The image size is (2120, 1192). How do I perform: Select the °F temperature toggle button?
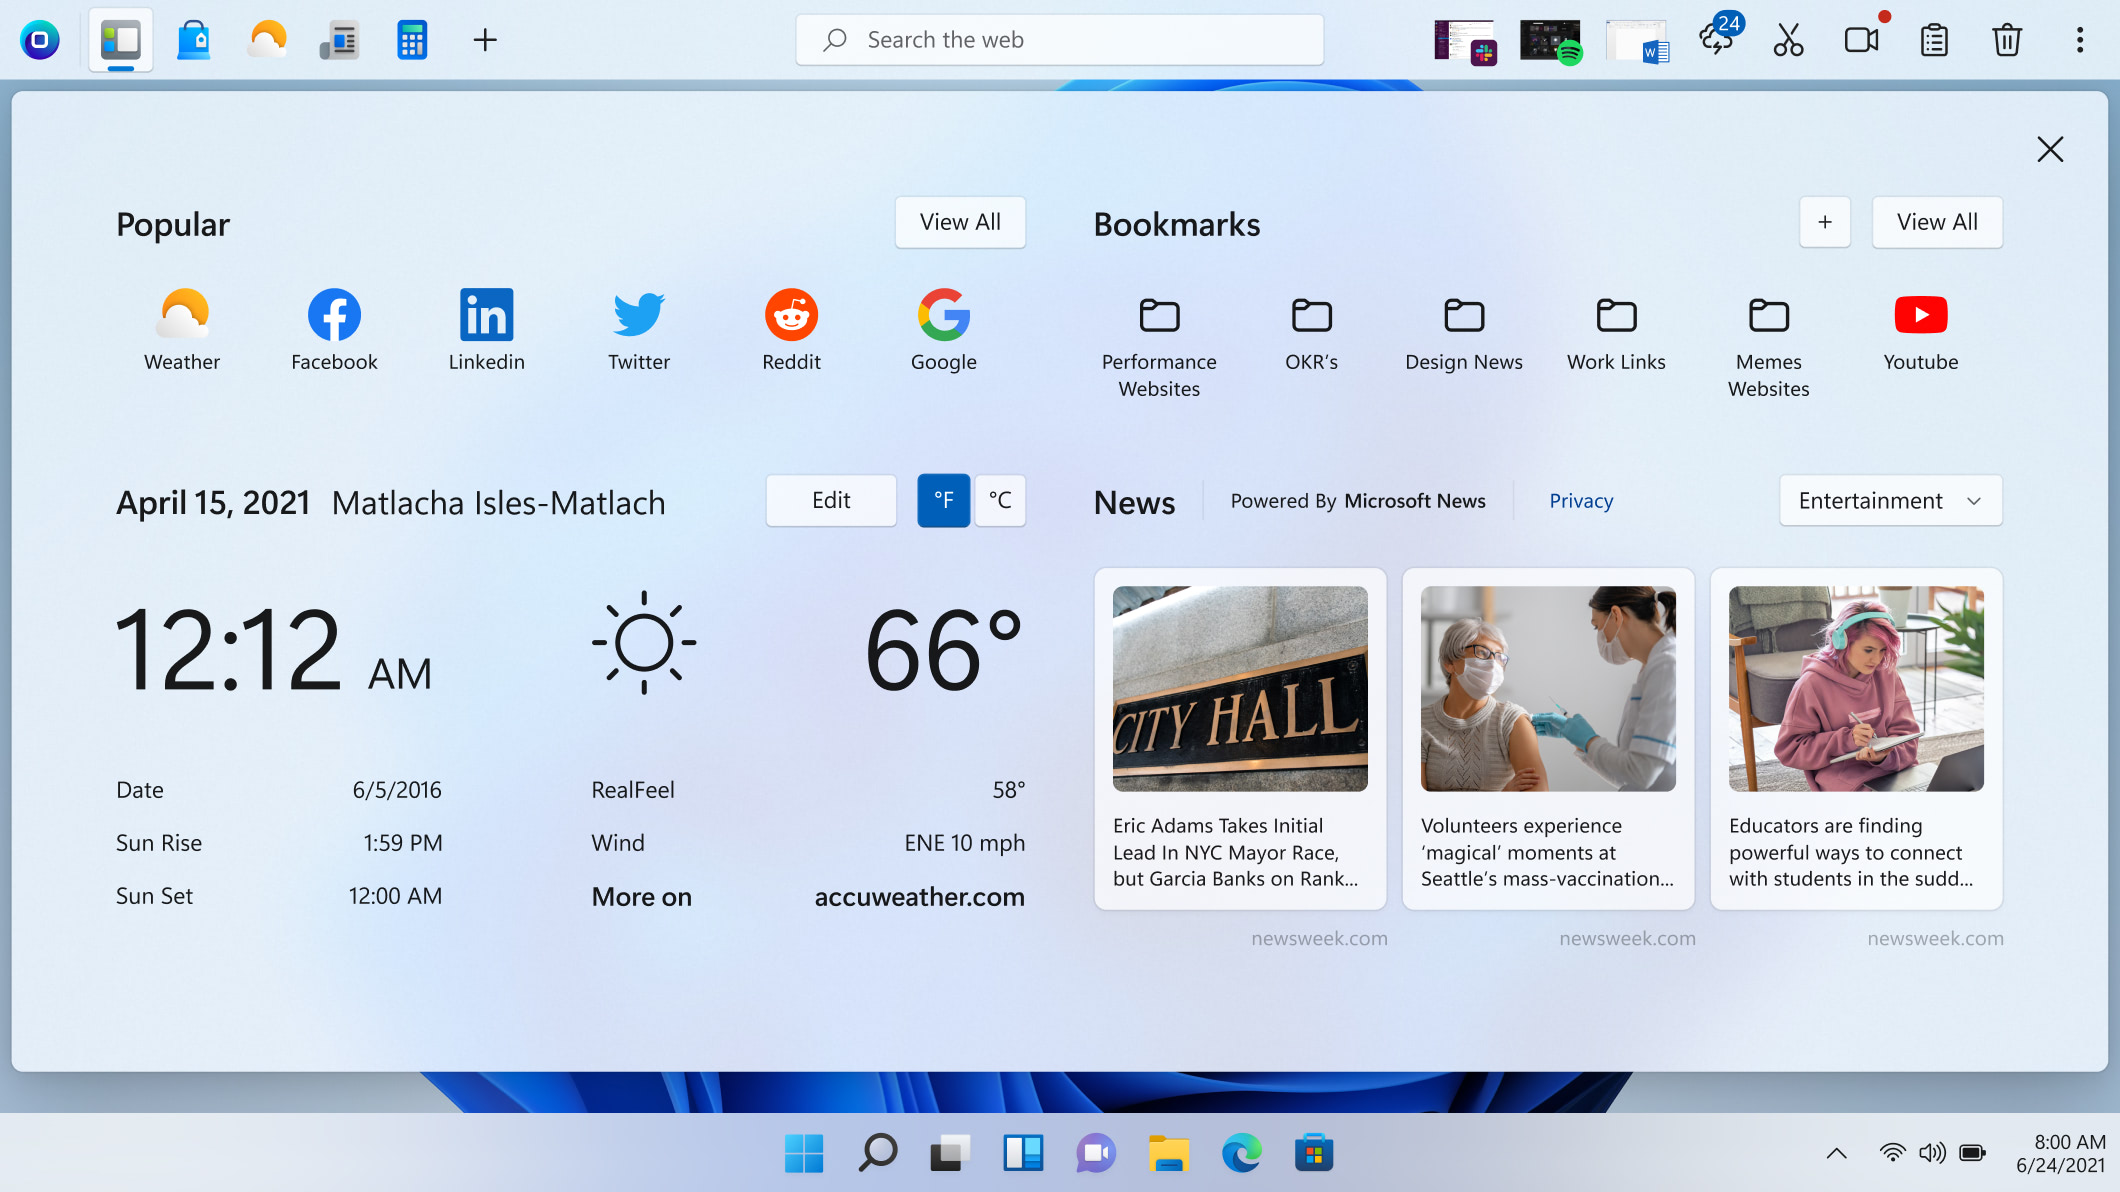point(944,501)
